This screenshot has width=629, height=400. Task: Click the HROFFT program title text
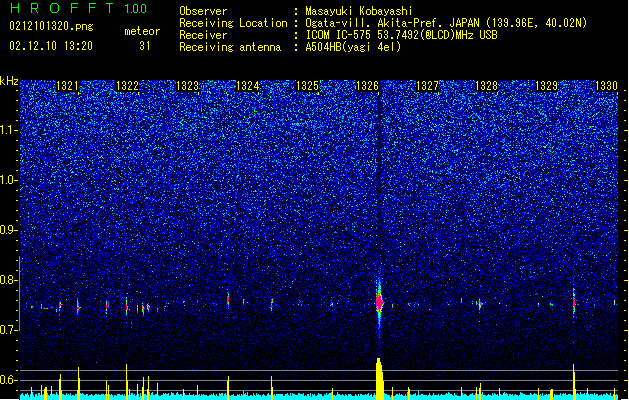click(x=62, y=8)
